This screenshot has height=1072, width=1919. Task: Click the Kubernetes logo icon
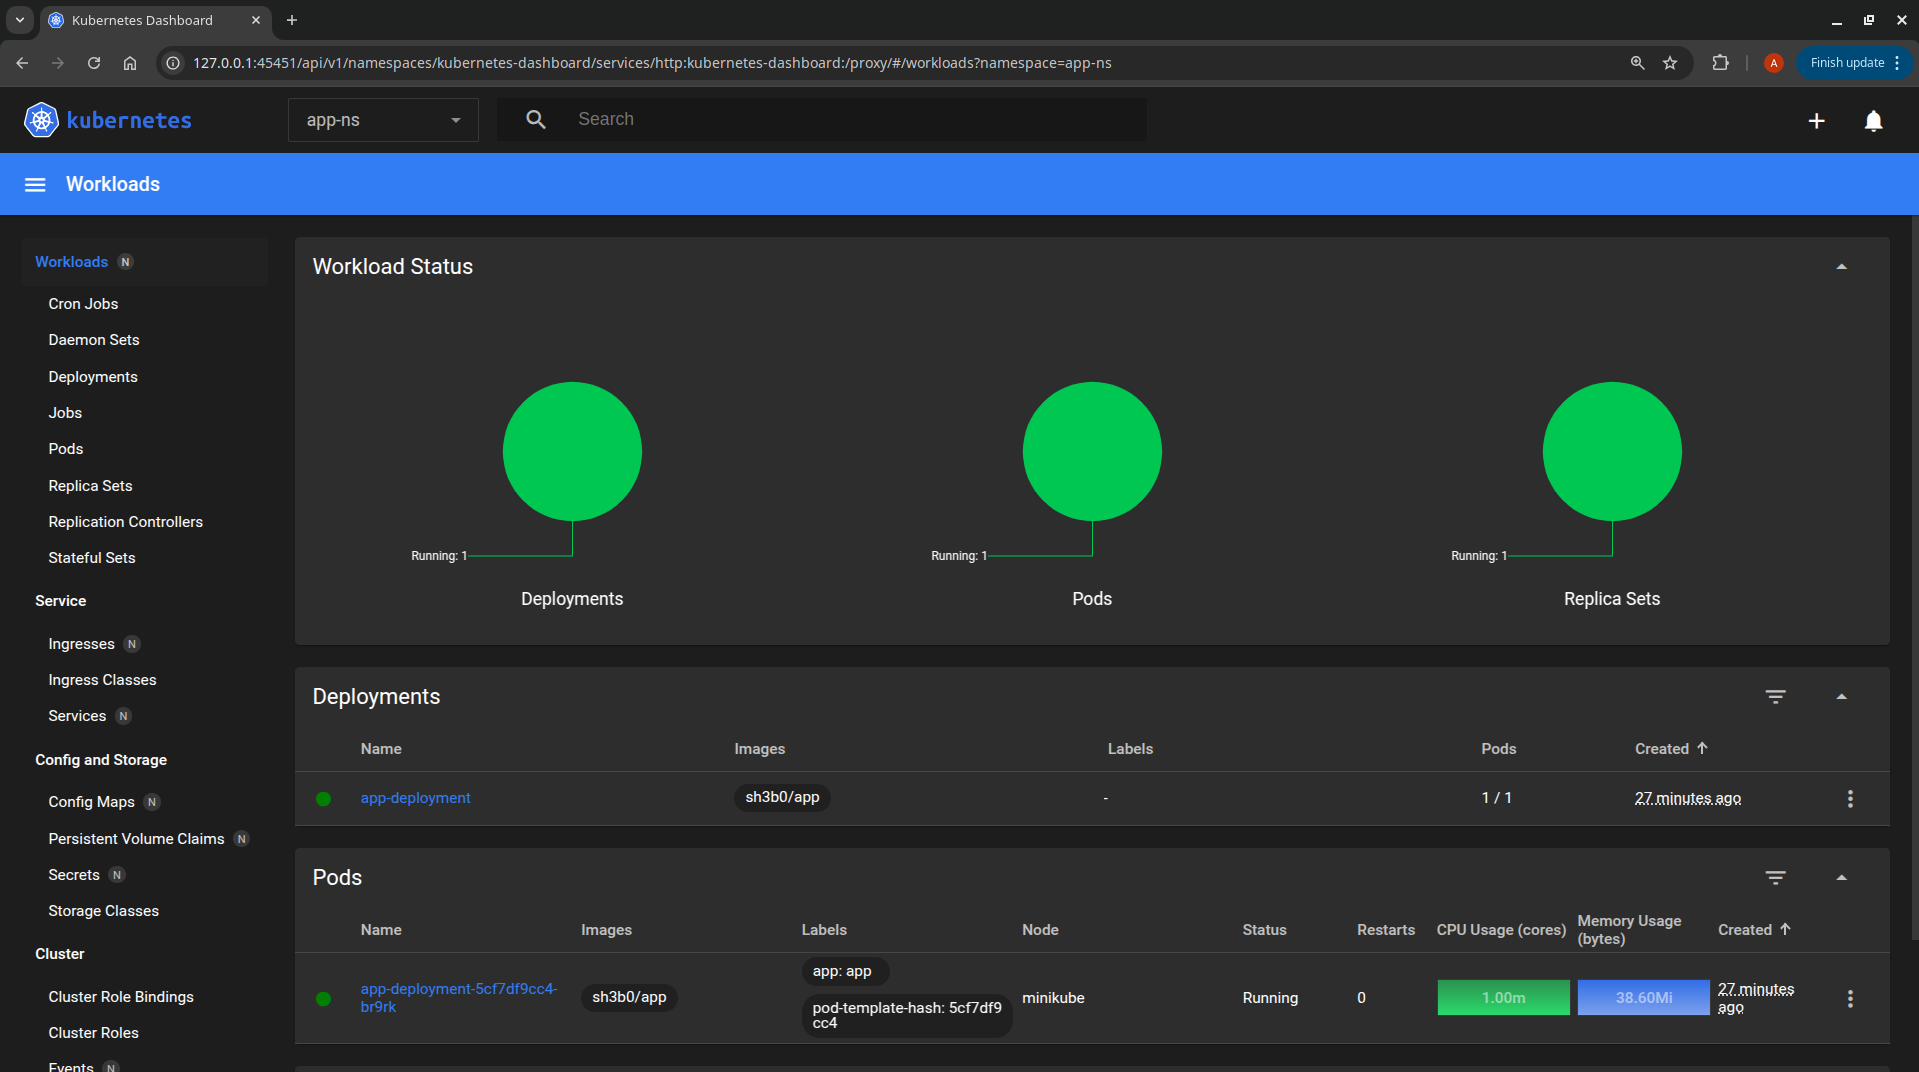click(41, 120)
